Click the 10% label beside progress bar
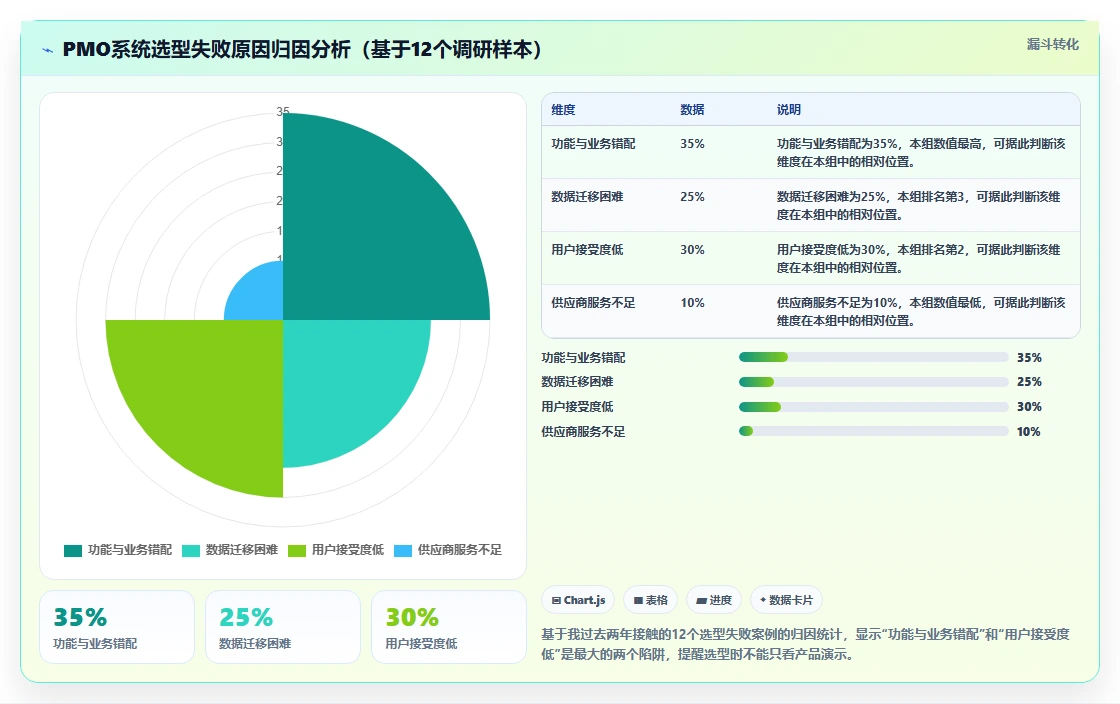 pos(1029,431)
